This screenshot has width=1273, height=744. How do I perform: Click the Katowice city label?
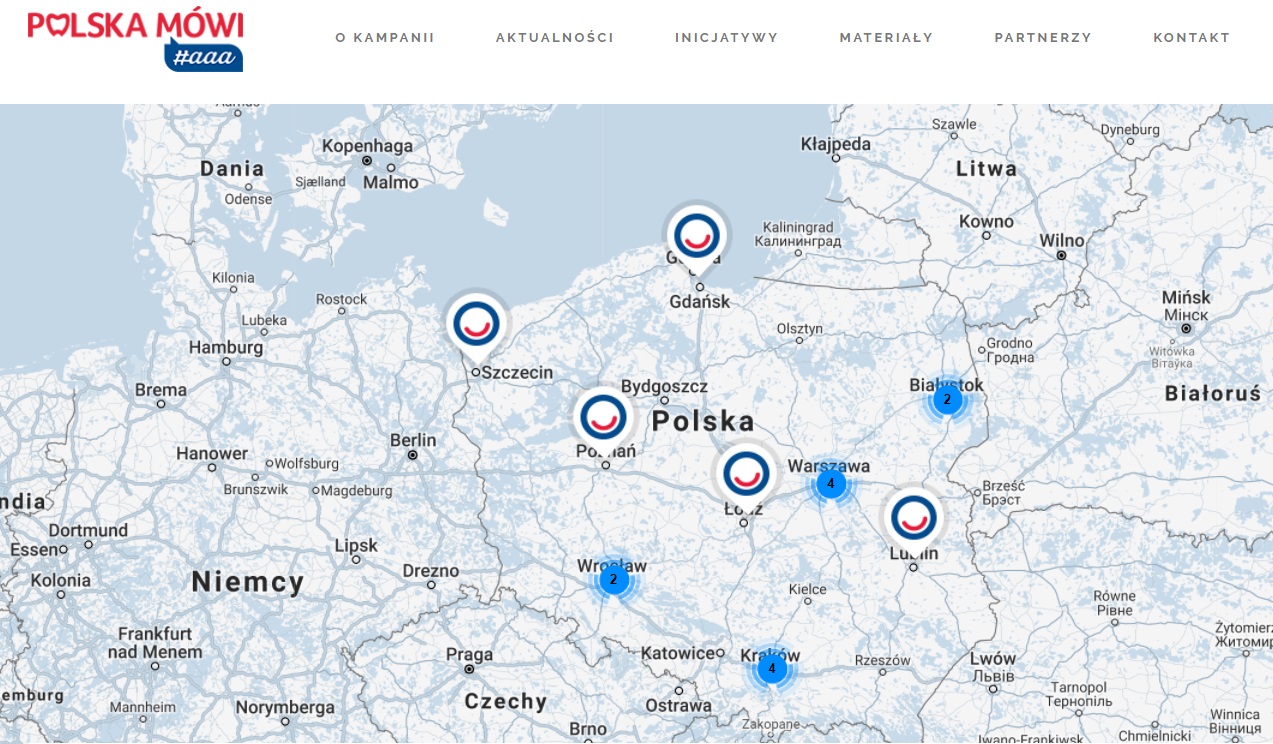point(678,653)
